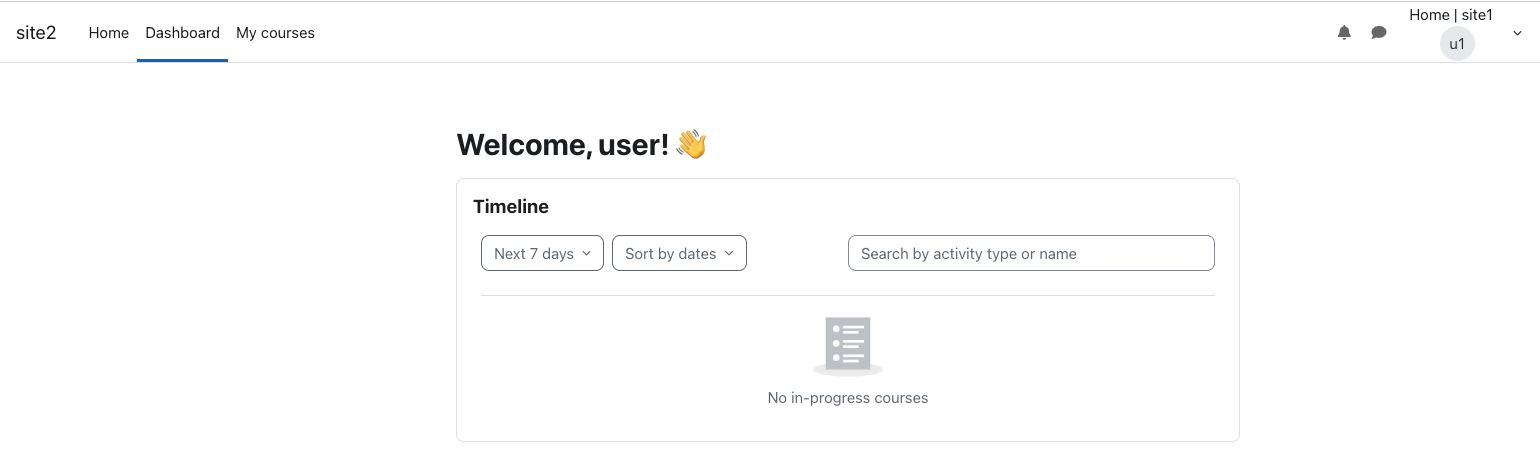This screenshot has height=451, width=1540.
Task: Open My courses from the navigation
Action: click(x=275, y=33)
